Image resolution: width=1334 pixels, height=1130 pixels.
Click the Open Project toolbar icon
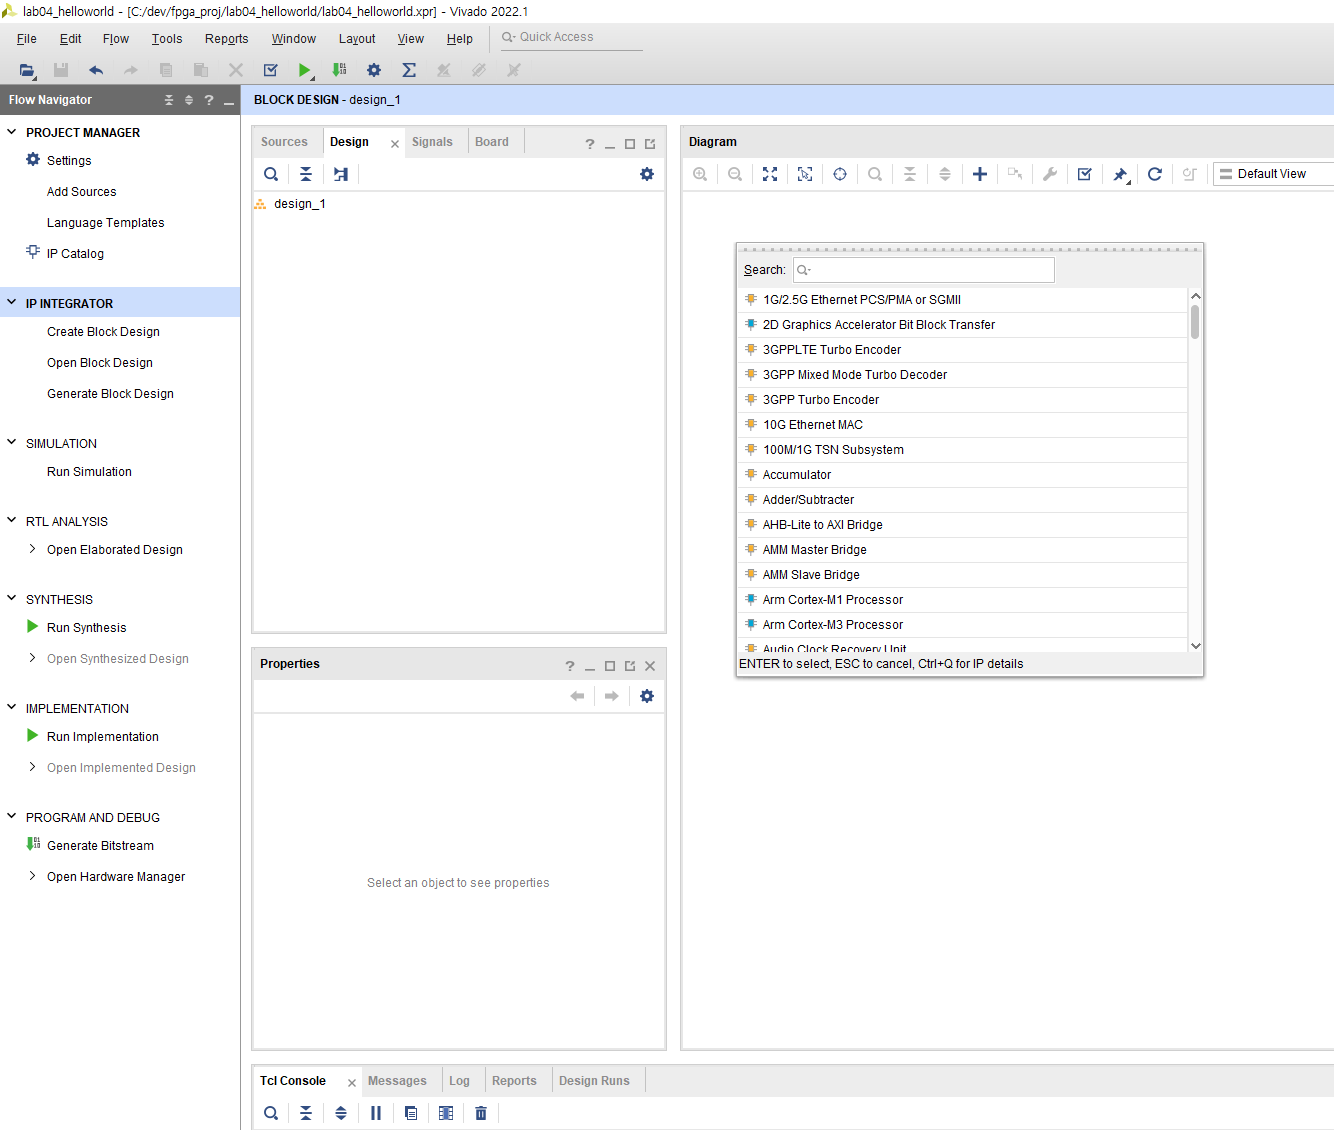(27, 70)
